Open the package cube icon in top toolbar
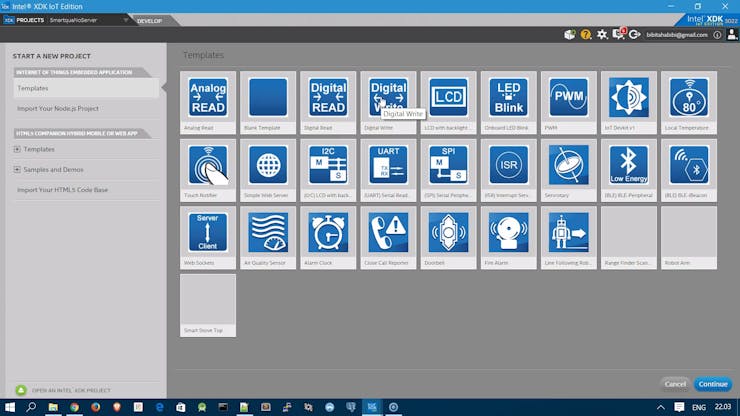Image resolution: width=740 pixels, height=416 pixels. (x=570, y=34)
